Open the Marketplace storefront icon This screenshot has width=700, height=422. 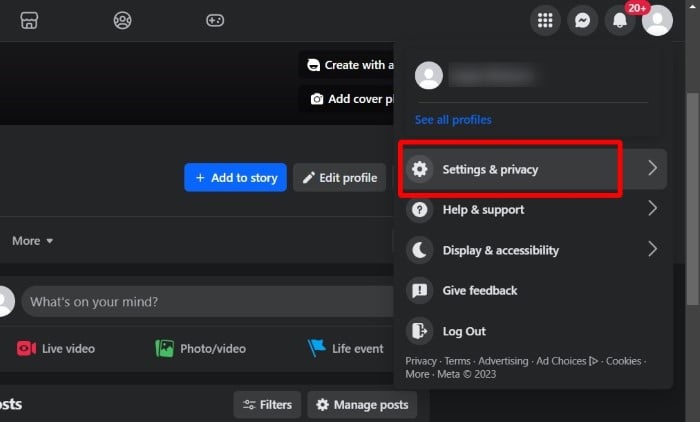click(x=29, y=20)
